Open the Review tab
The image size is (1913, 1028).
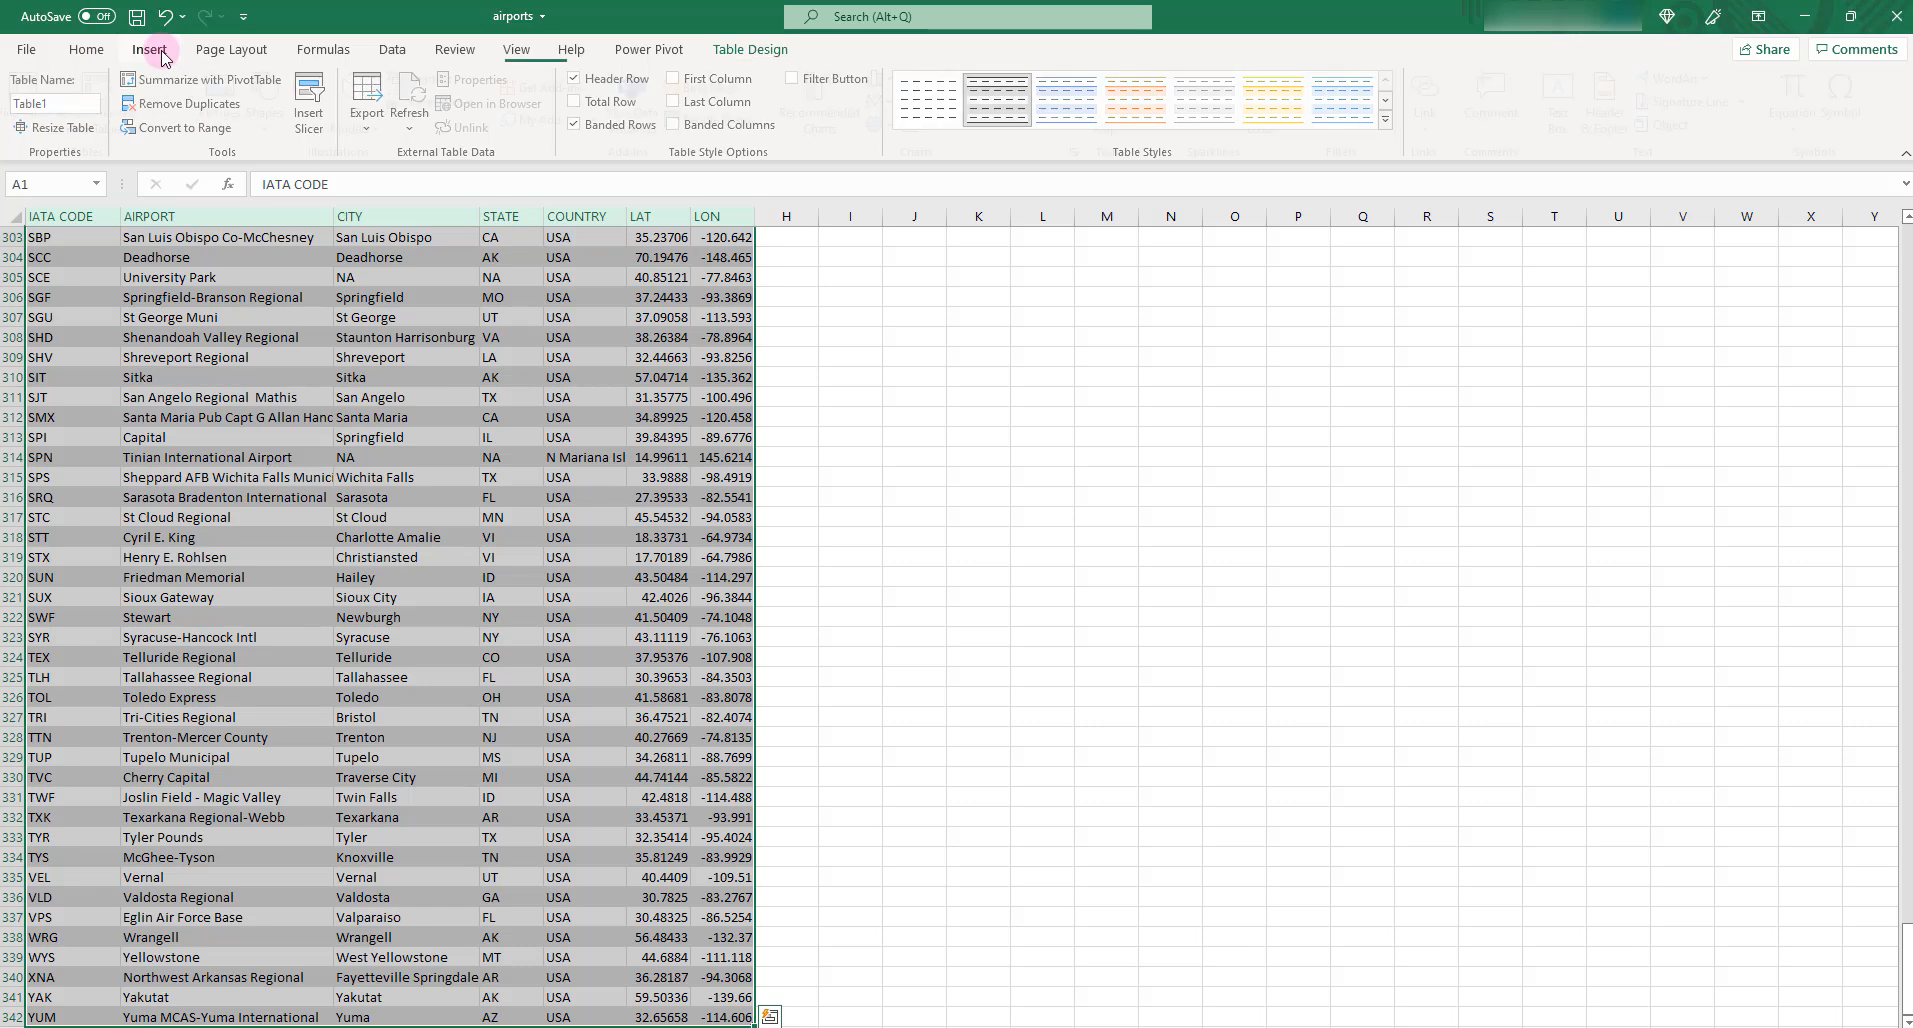(455, 49)
